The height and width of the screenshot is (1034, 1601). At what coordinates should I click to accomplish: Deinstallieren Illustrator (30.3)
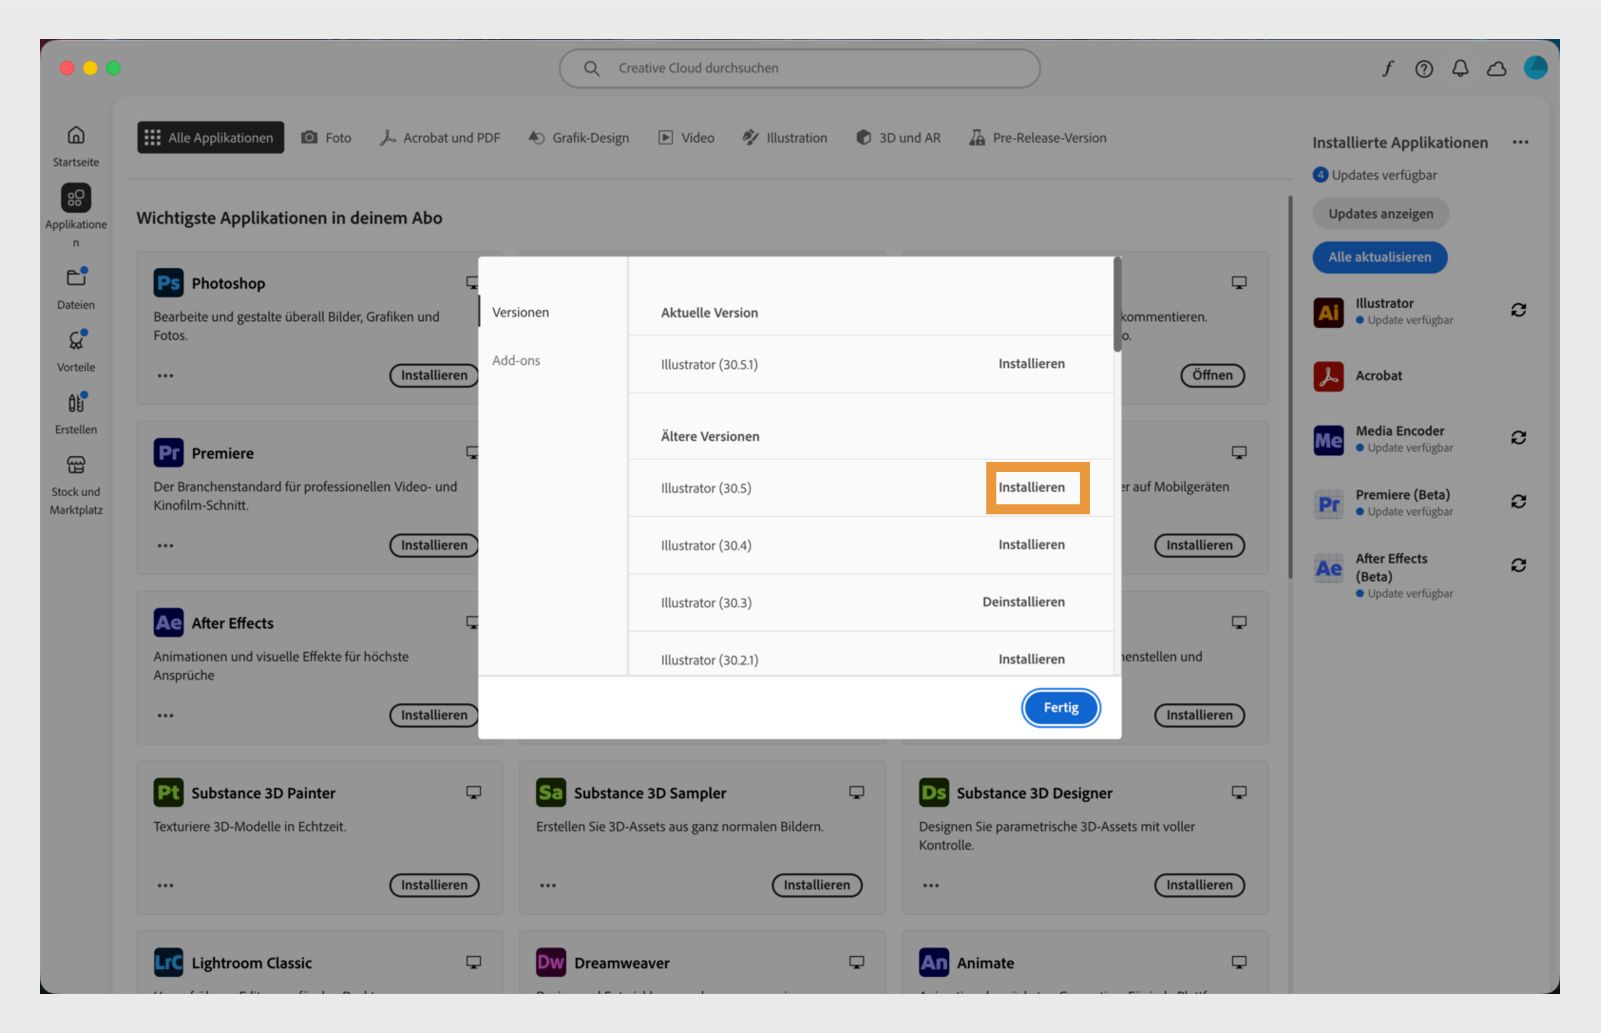click(x=1023, y=602)
